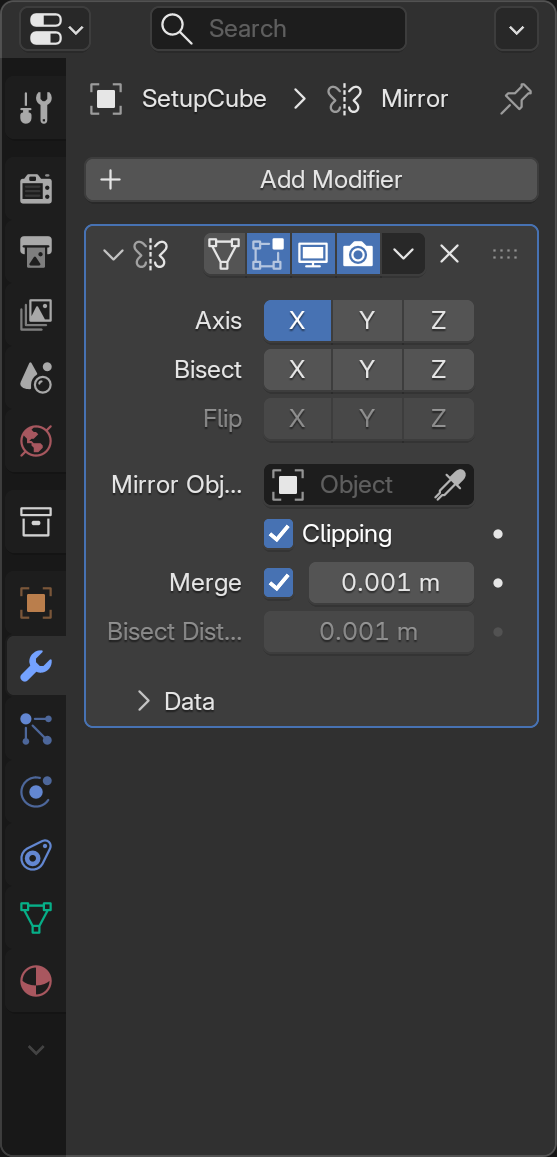Image resolution: width=557 pixels, height=1157 pixels.
Task: Click the animate dot beside Clipping
Action: pos(498,533)
